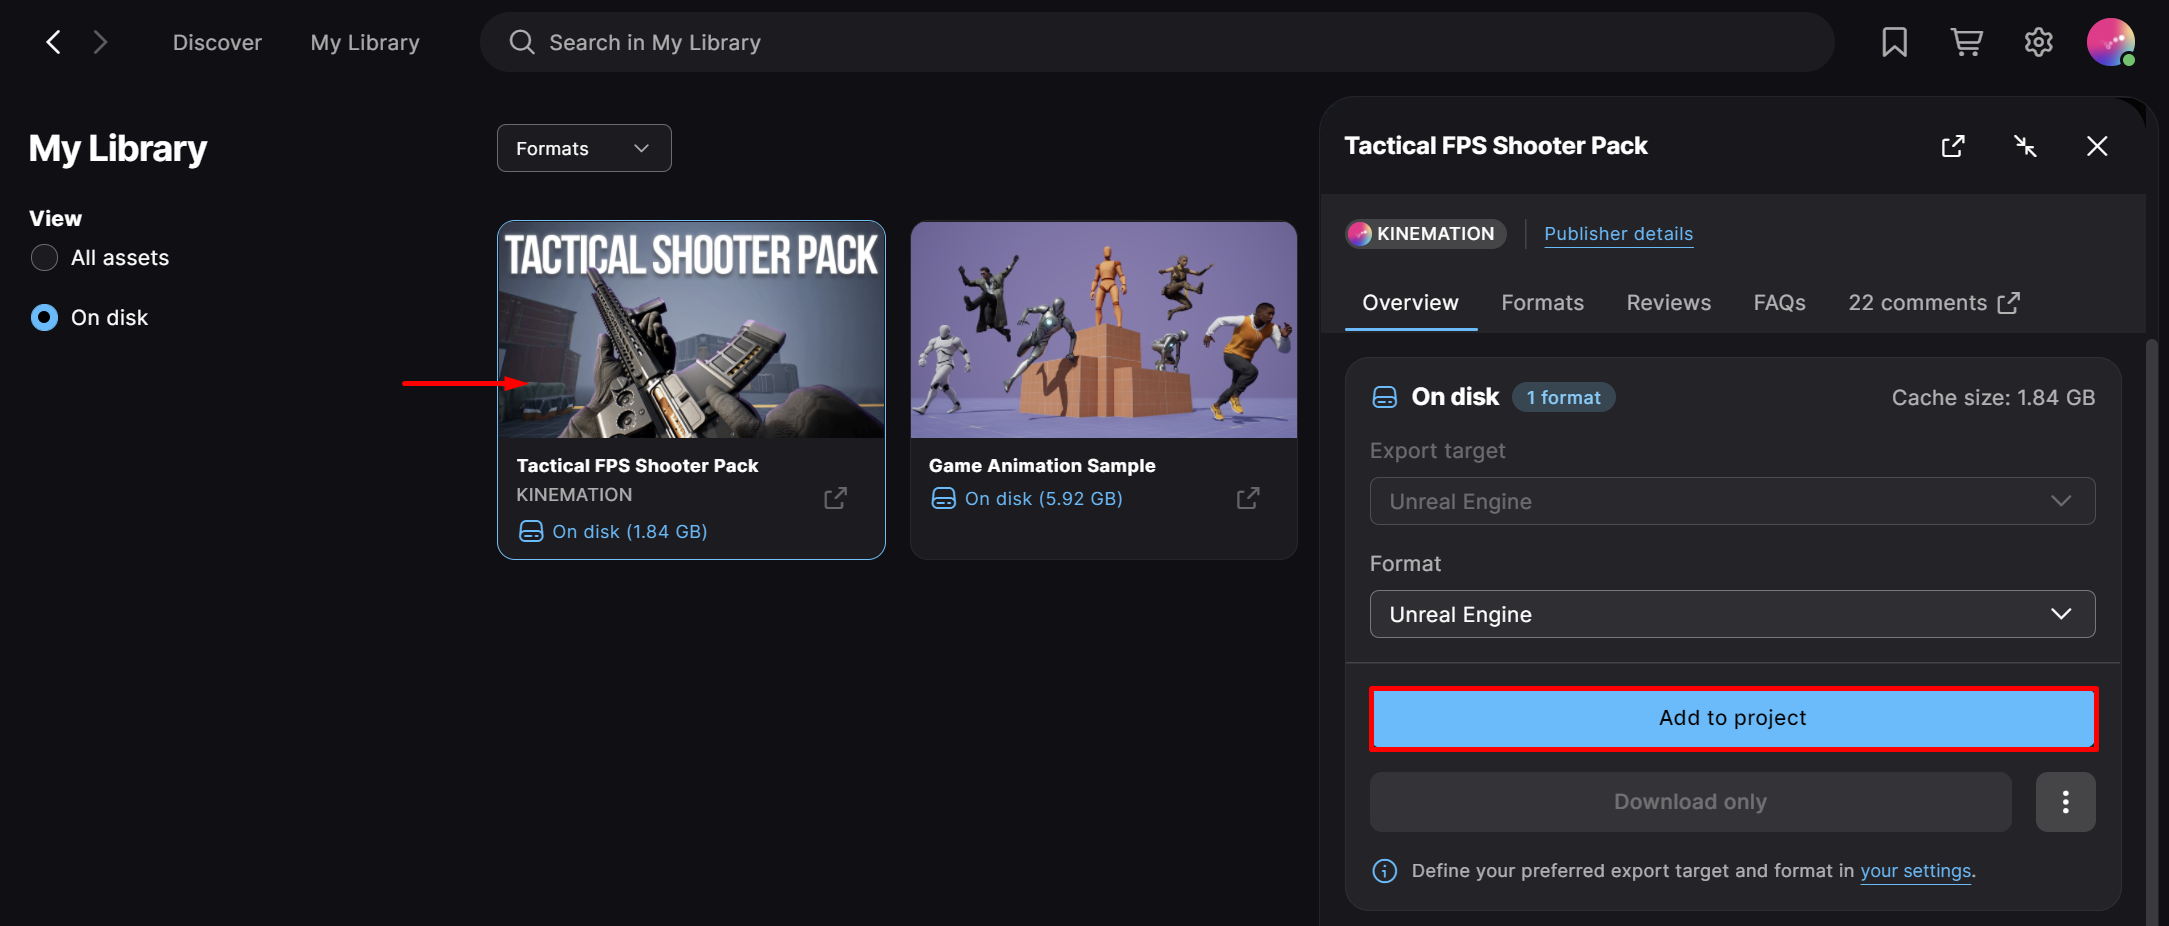Screen dimensions: 2169x926
Task: Open saved items bookmark icon
Action: click(1894, 42)
